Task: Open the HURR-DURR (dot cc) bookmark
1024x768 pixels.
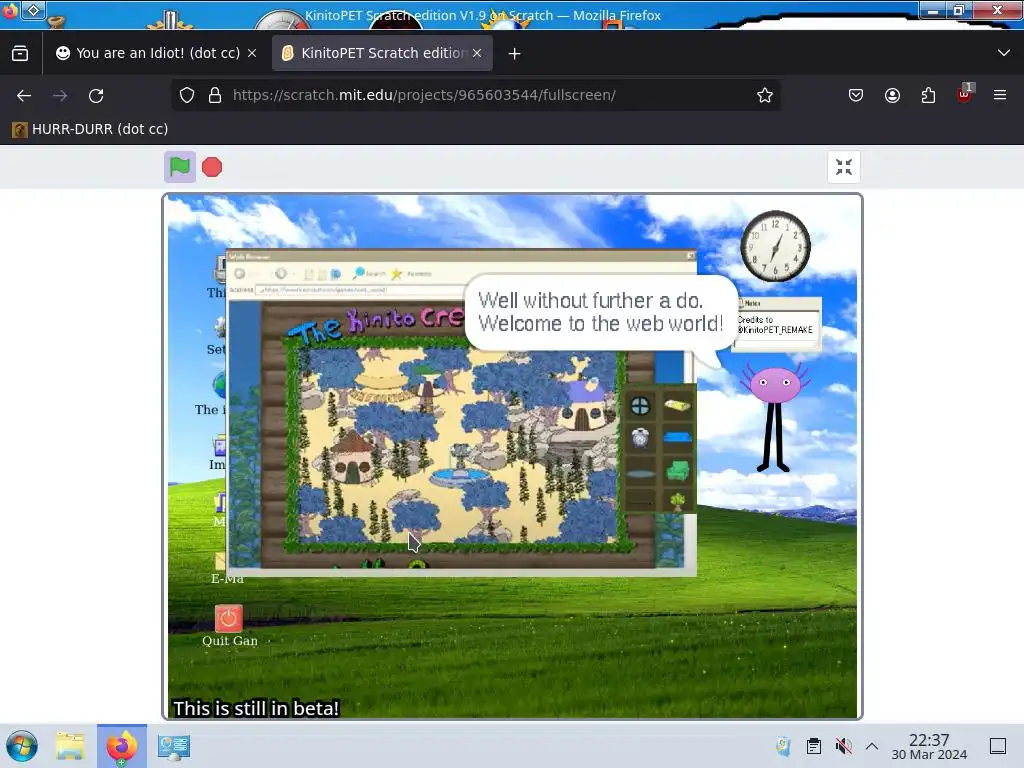Action: point(90,129)
